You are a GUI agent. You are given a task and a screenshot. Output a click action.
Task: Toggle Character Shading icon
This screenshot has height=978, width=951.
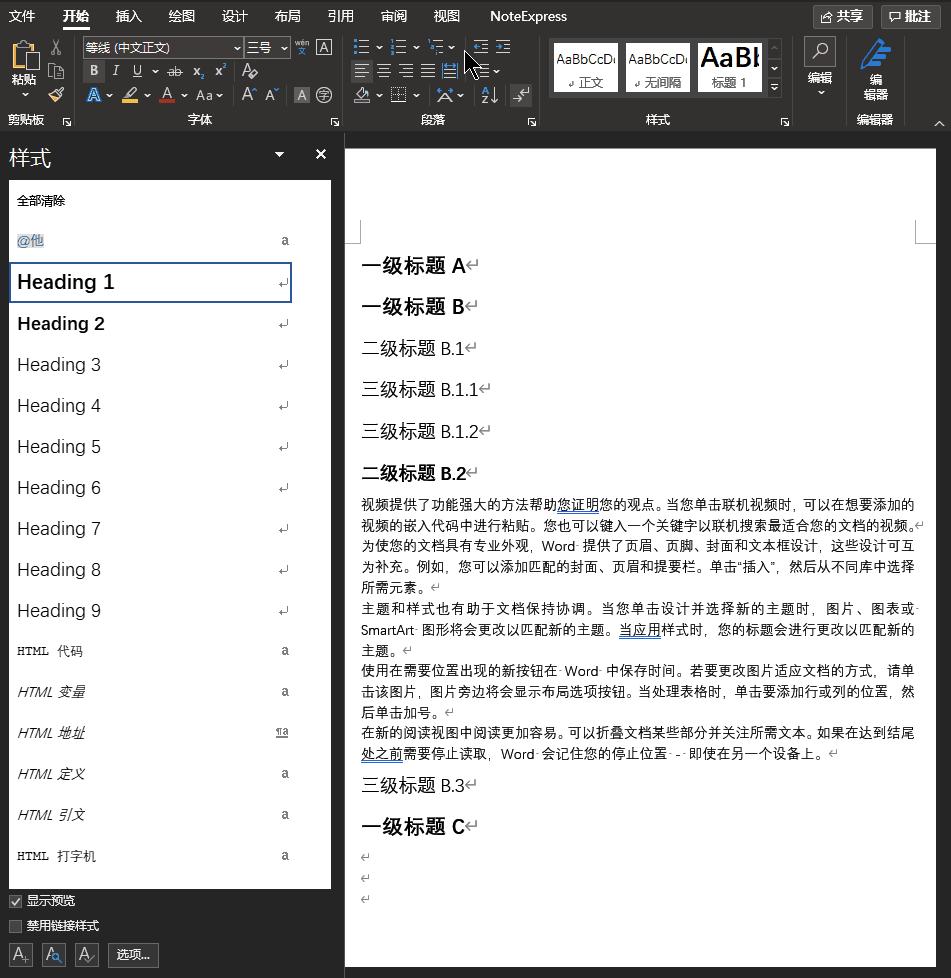tap(302, 95)
